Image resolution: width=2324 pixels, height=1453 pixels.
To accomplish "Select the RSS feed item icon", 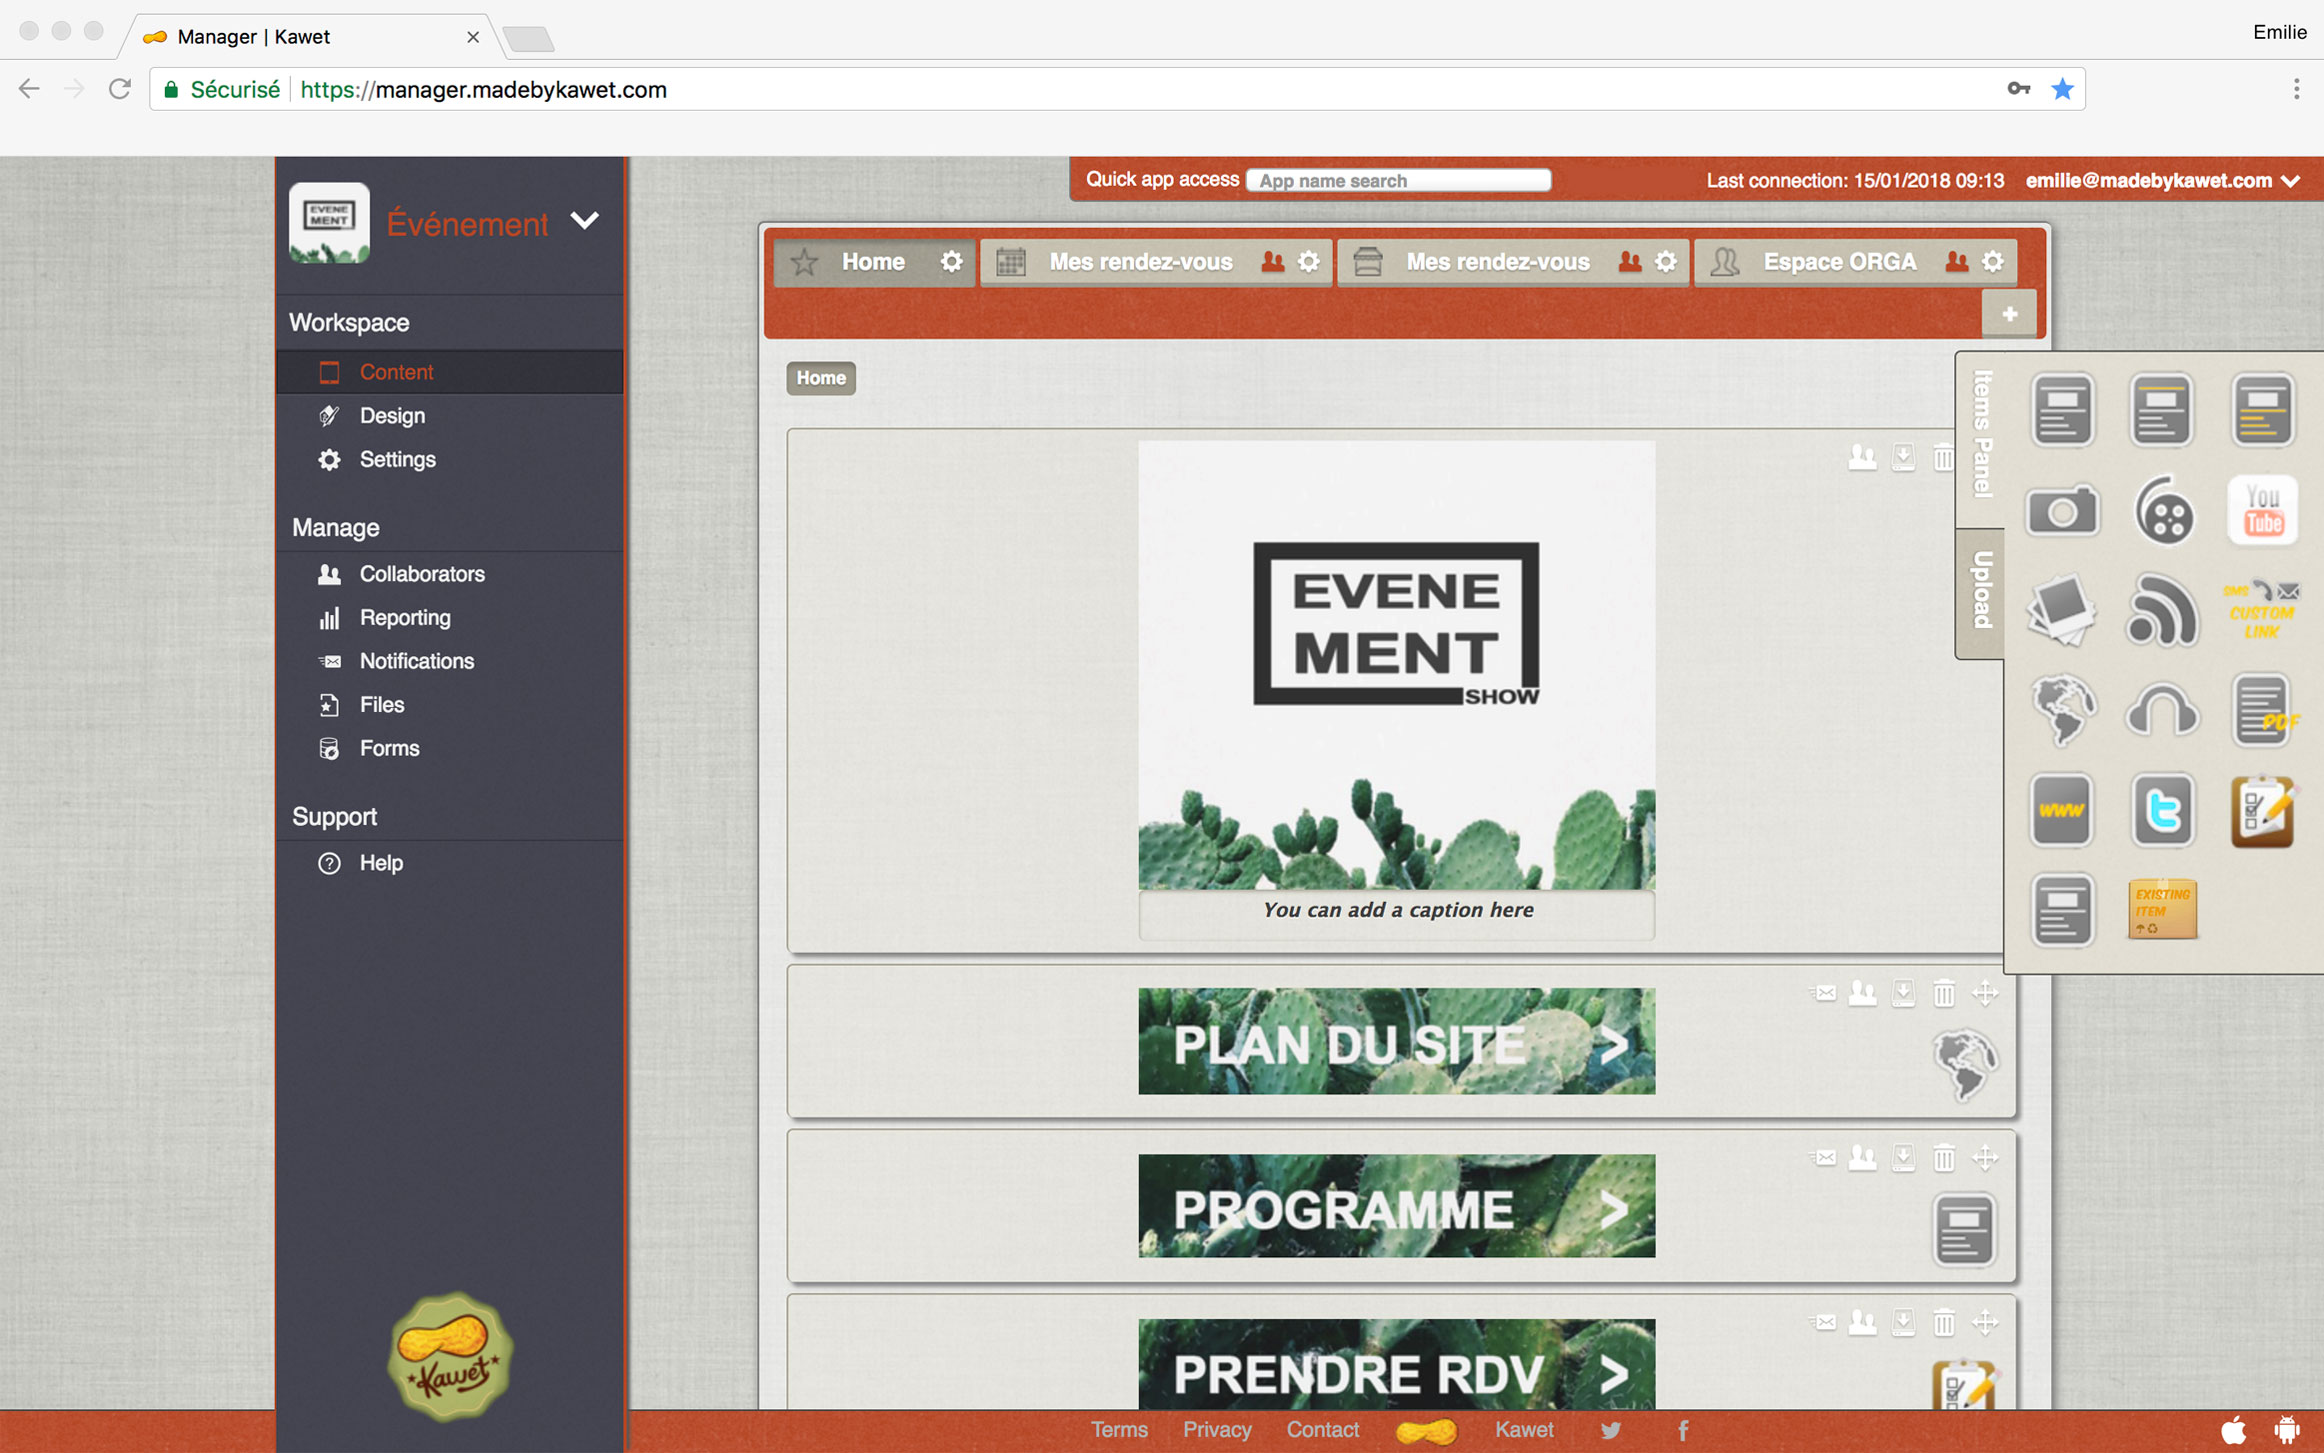I will (x=2162, y=611).
